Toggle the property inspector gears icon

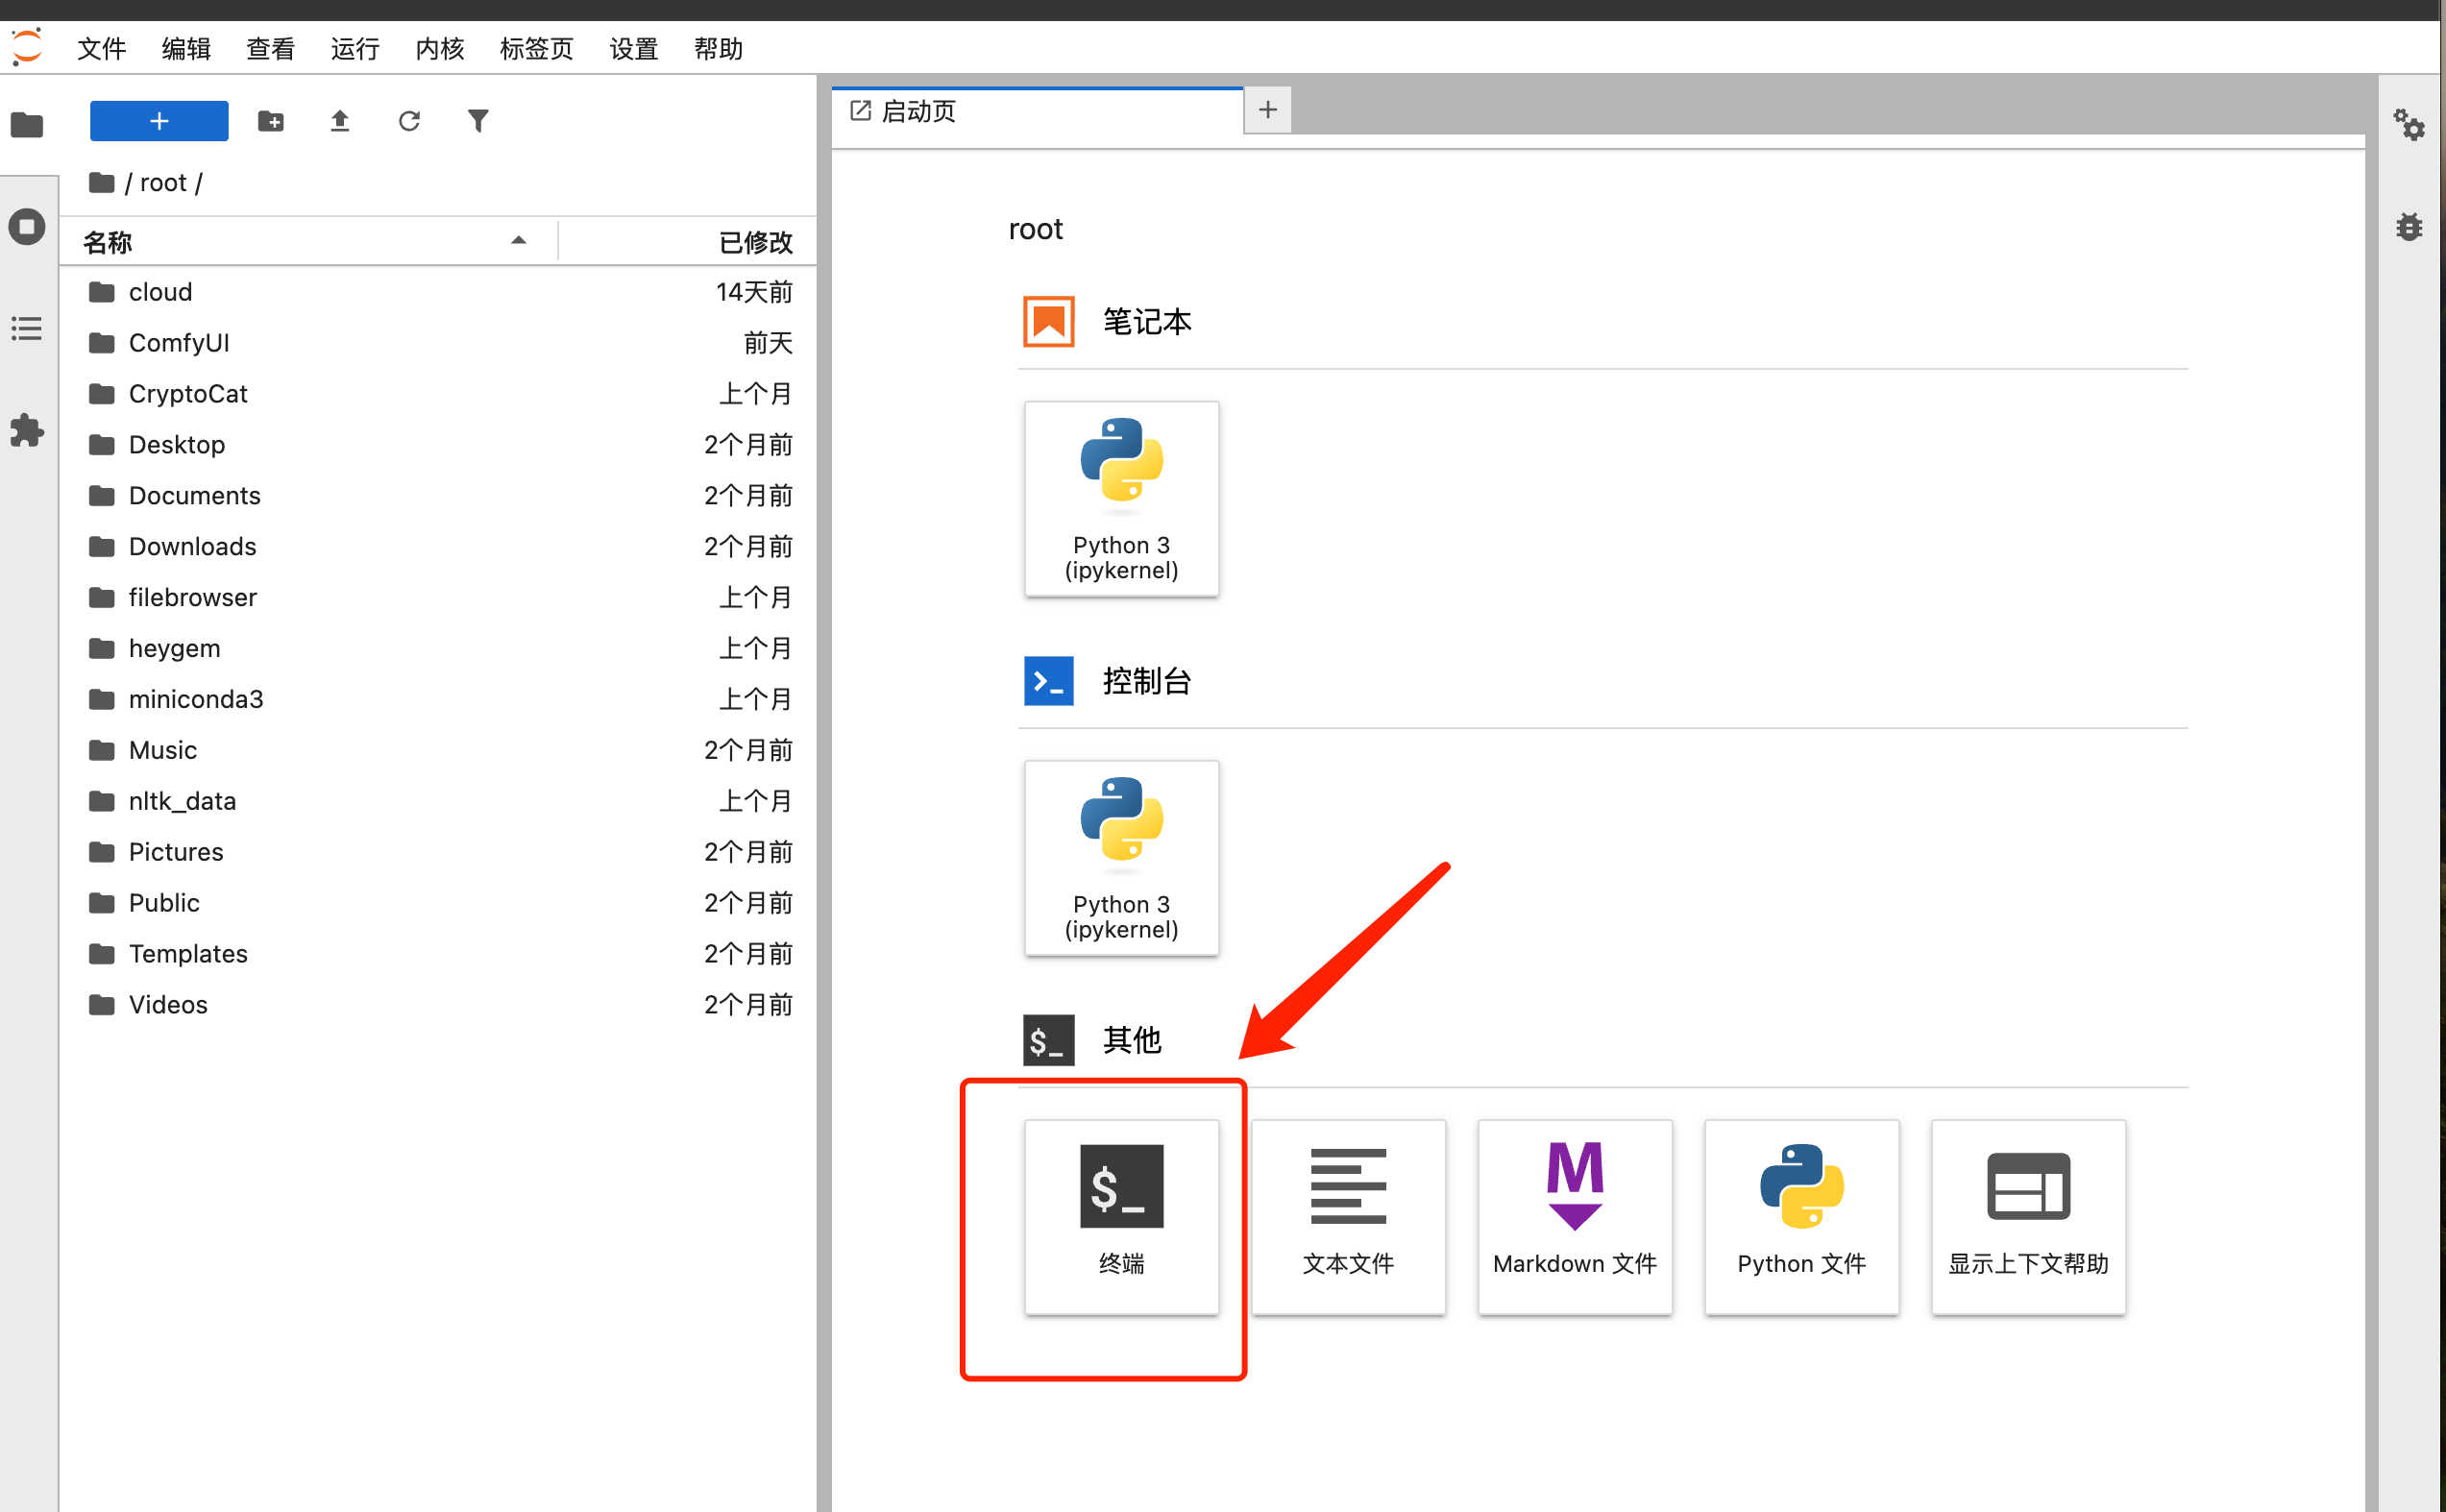click(2409, 125)
